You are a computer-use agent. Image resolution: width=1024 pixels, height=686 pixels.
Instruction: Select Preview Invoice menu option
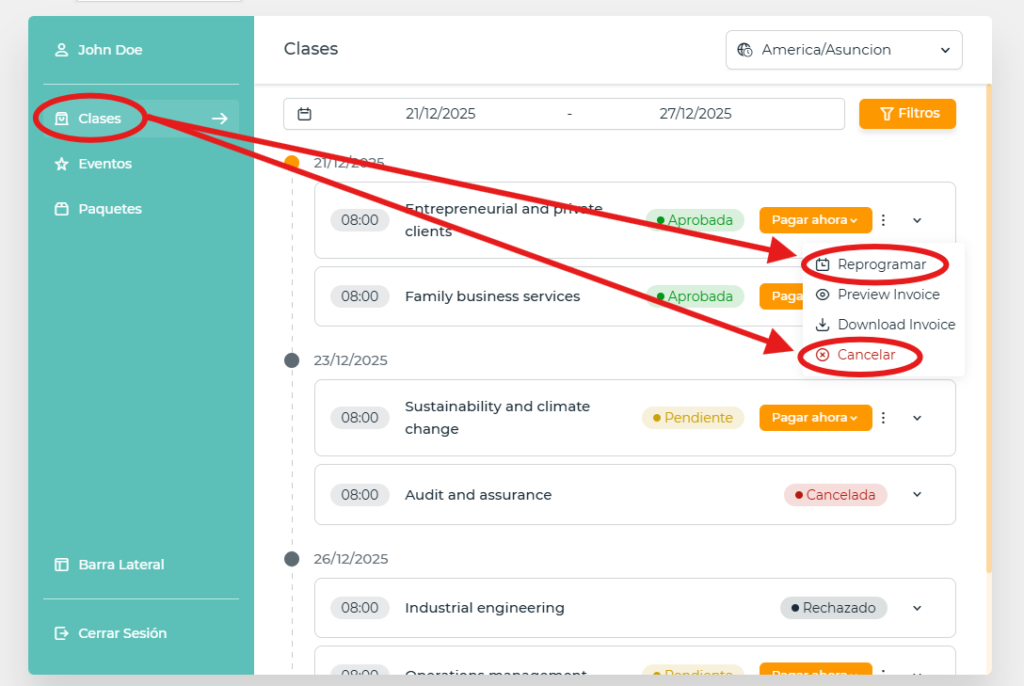[x=888, y=295]
